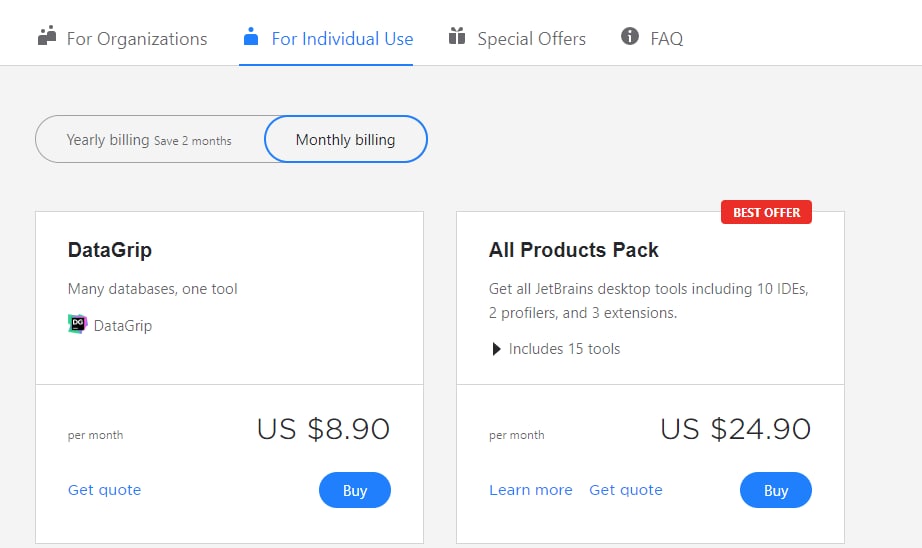Image resolution: width=922 pixels, height=548 pixels.
Task: Click the BEST OFFER badge
Action: (766, 212)
